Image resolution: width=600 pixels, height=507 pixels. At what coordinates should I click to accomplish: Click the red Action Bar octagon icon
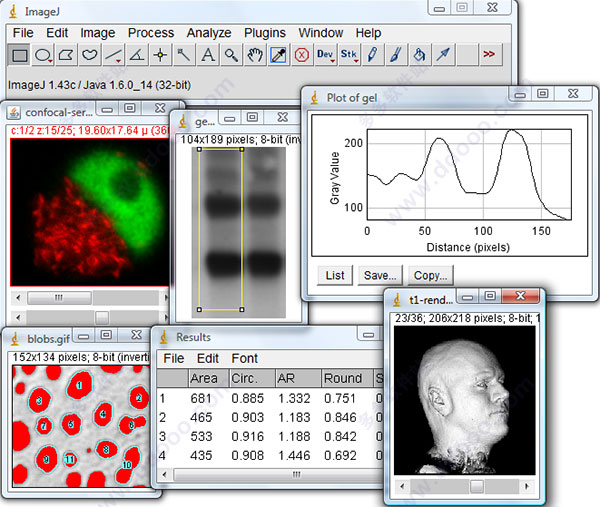[x=302, y=55]
